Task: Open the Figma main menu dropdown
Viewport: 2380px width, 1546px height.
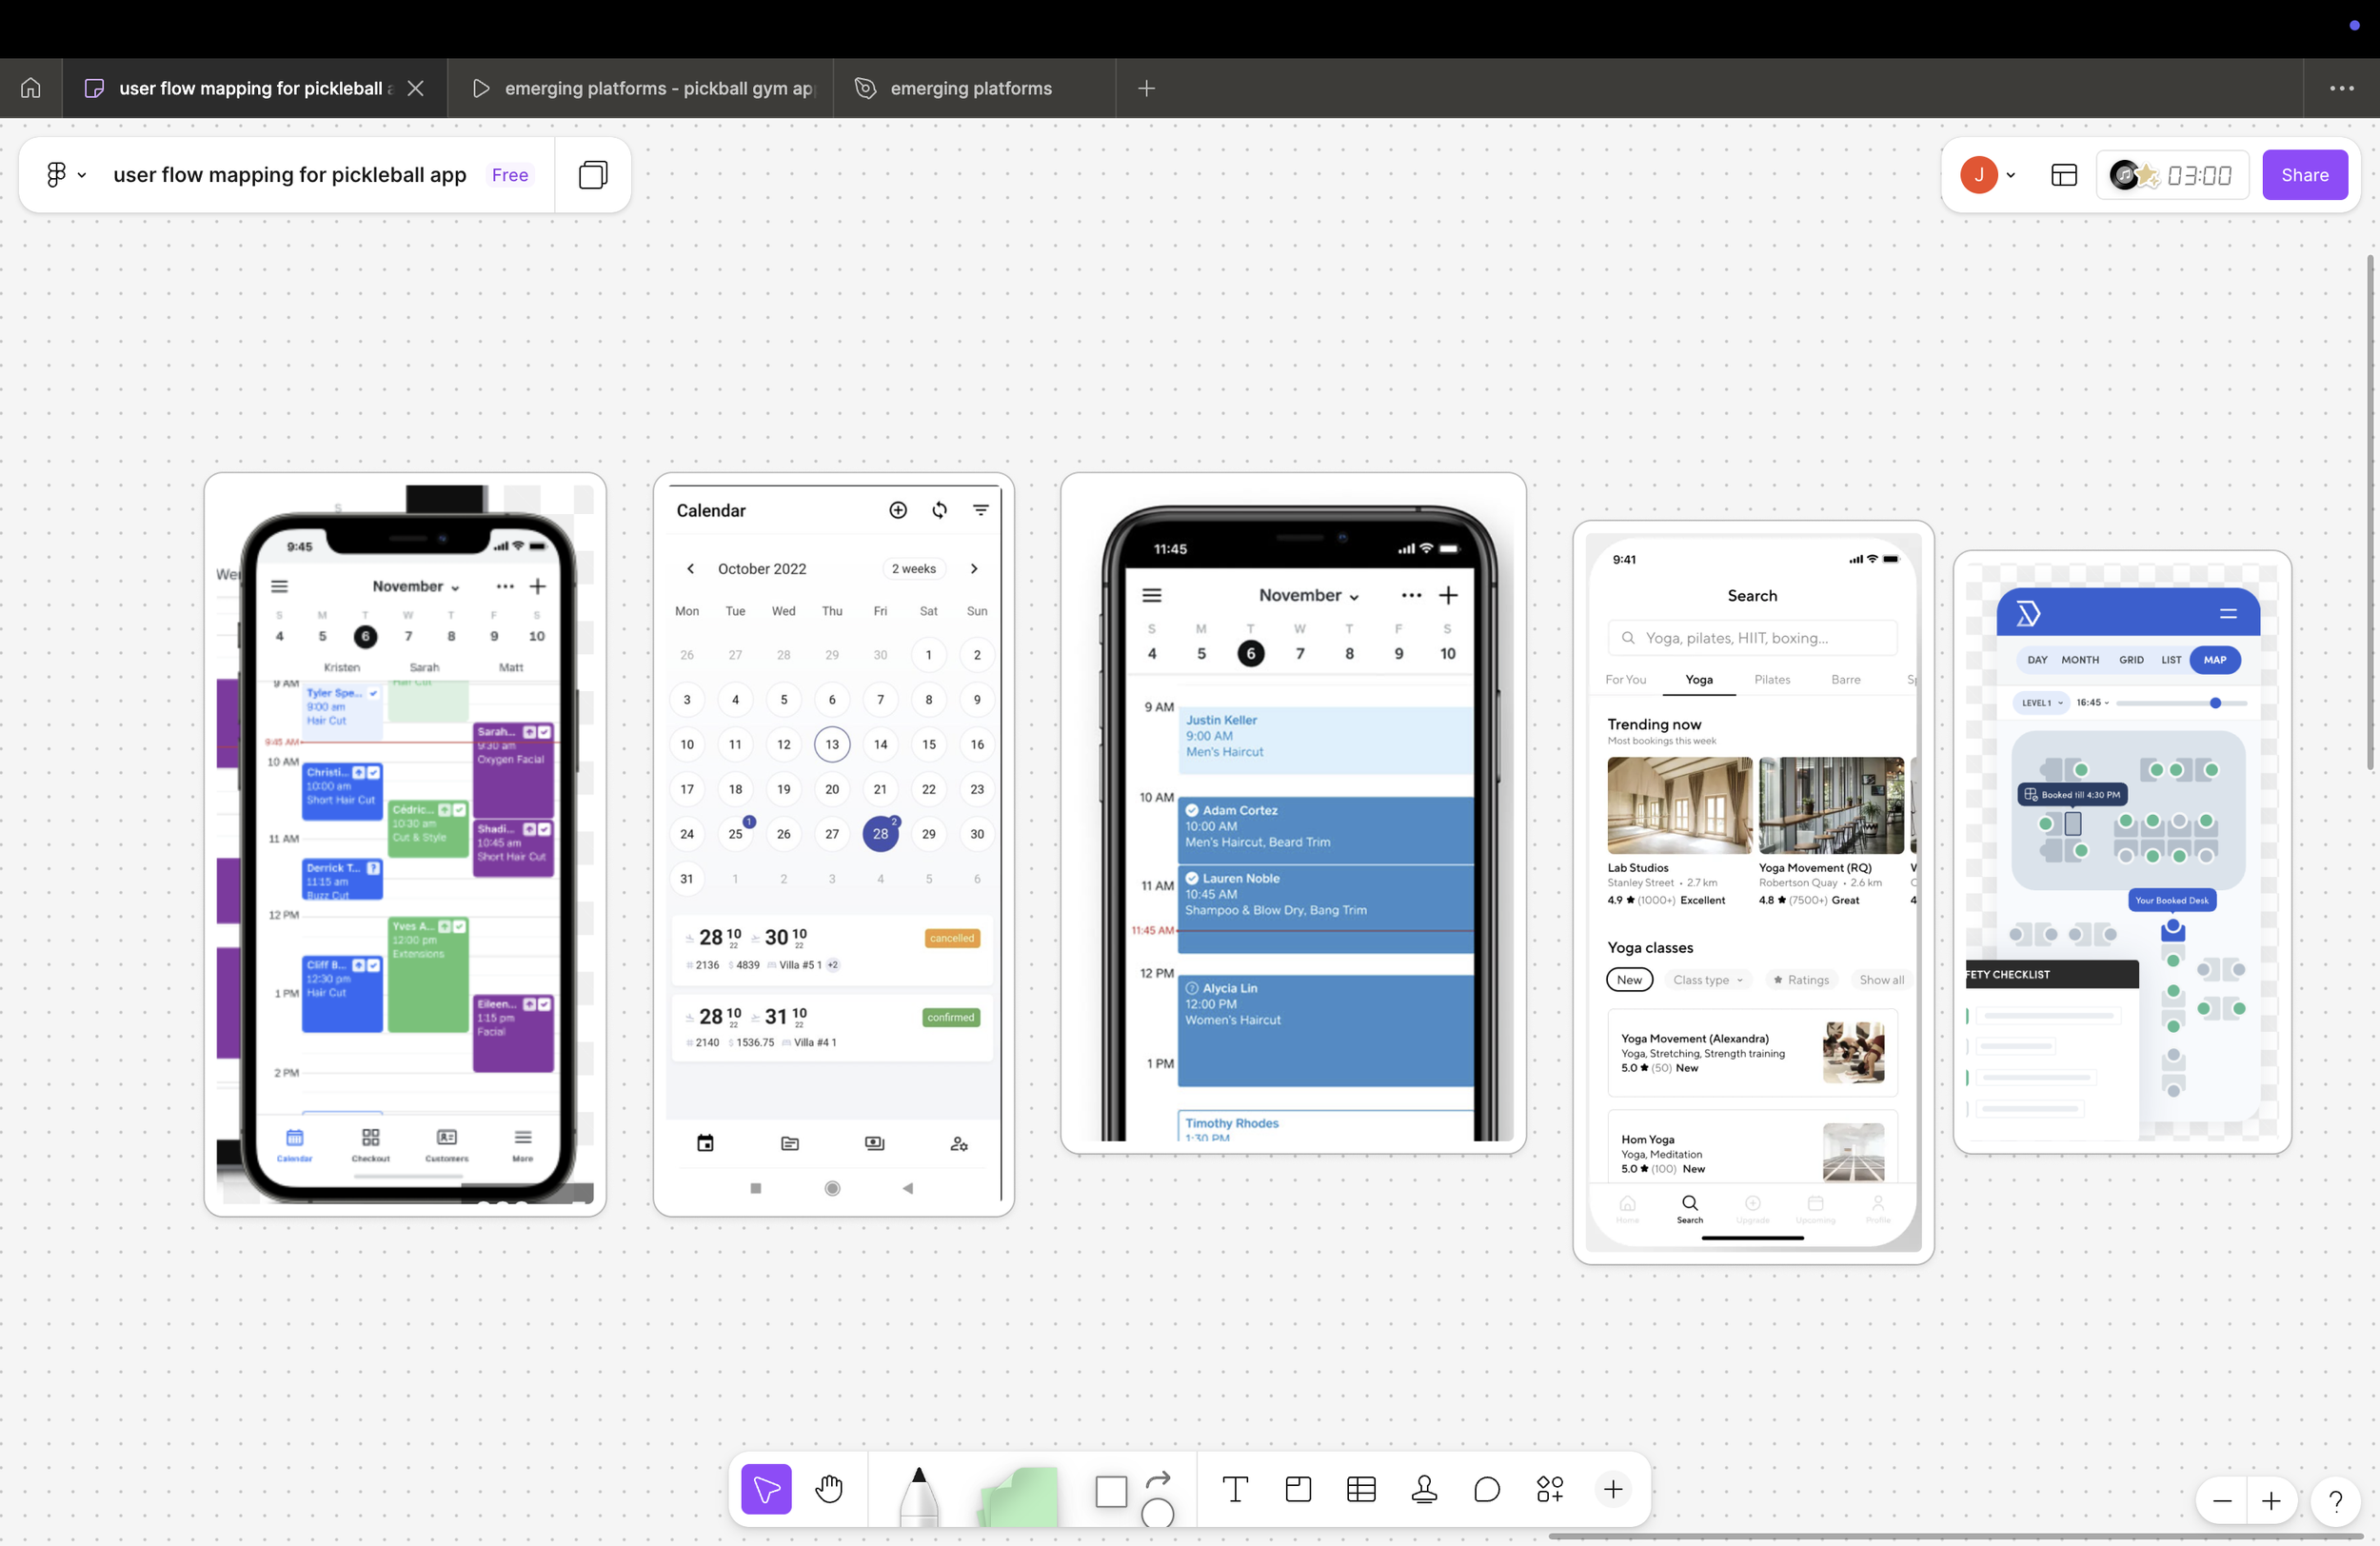Action: pyautogui.click(x=66, y=175)
